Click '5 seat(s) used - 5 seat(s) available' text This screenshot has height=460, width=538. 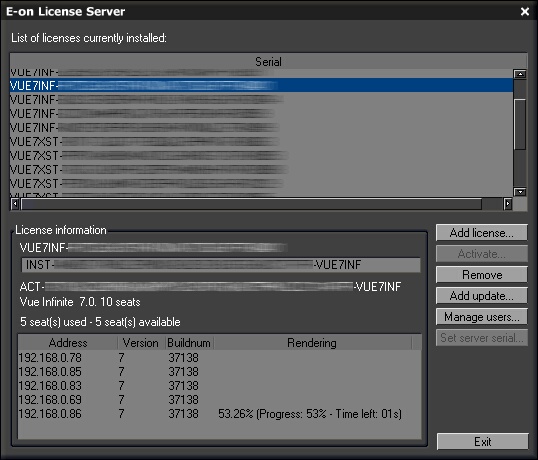[100, 322]
